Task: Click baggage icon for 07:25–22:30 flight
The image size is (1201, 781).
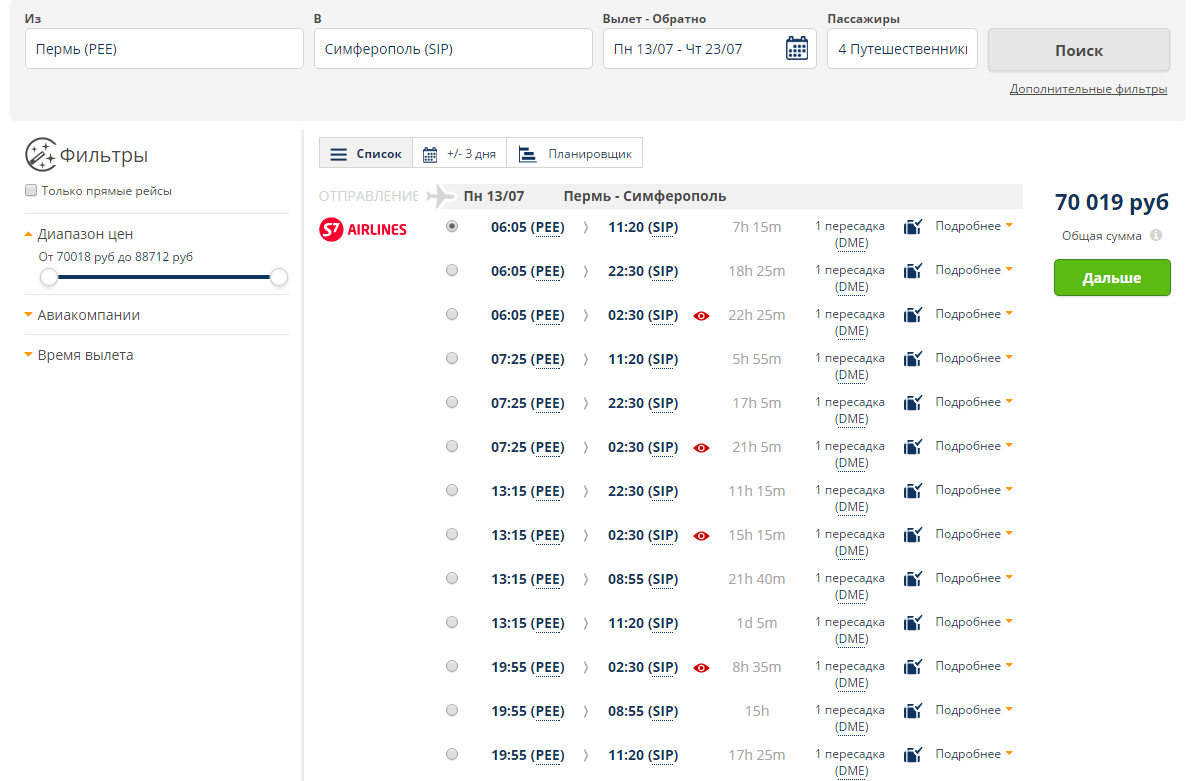Action: (913, 403)
